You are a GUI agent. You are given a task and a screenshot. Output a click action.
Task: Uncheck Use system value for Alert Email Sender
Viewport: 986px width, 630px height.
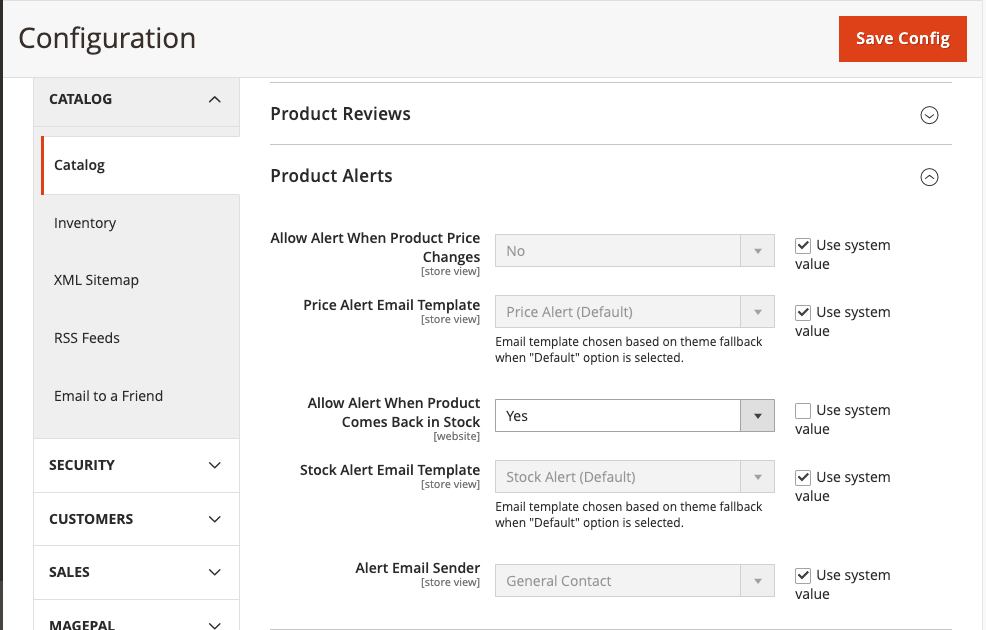click(803, 575)
